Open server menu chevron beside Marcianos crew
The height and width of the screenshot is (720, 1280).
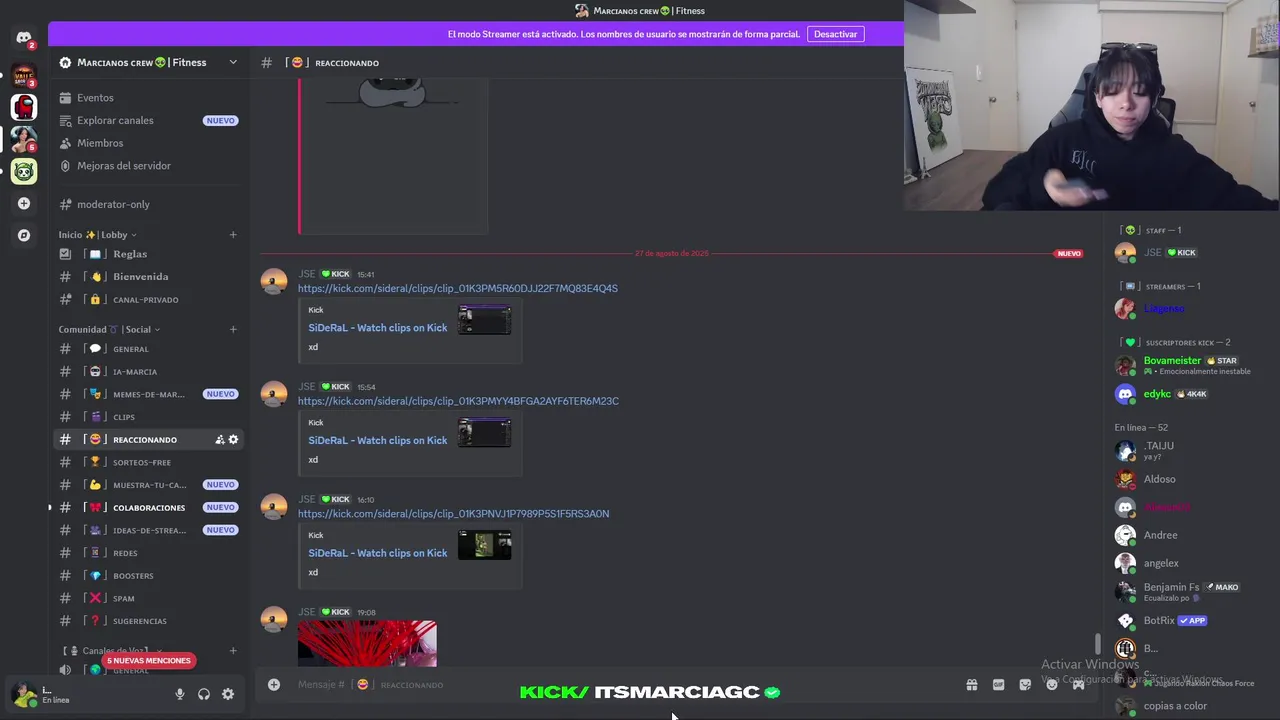click(233, 62)
